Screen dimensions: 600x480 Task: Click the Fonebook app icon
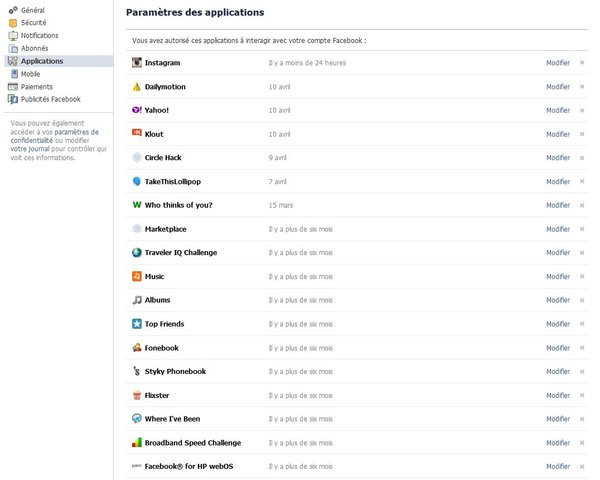(x=137, y=348)
